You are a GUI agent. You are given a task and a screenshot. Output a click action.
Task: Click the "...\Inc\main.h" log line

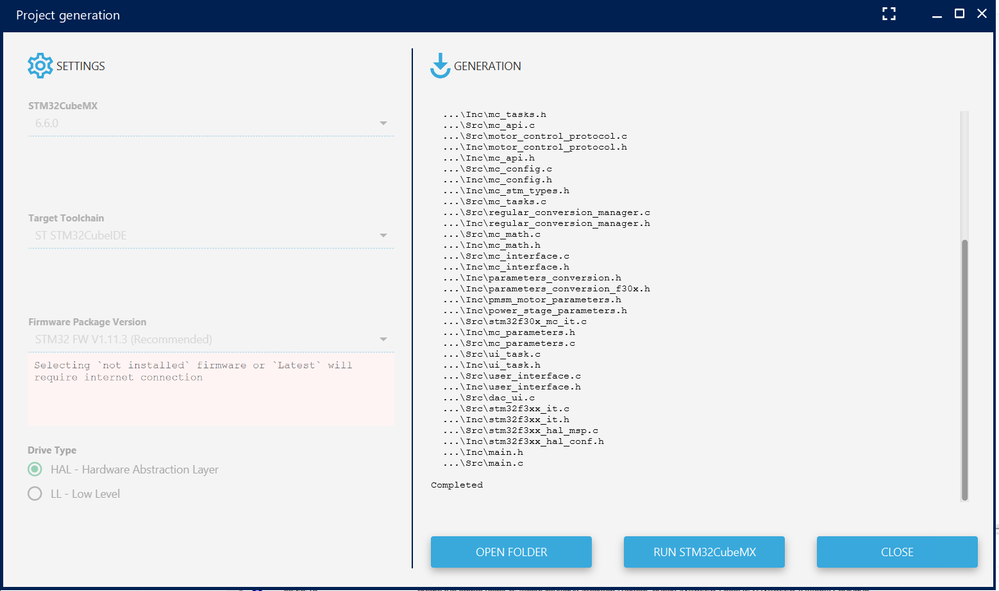coord(483,452)
